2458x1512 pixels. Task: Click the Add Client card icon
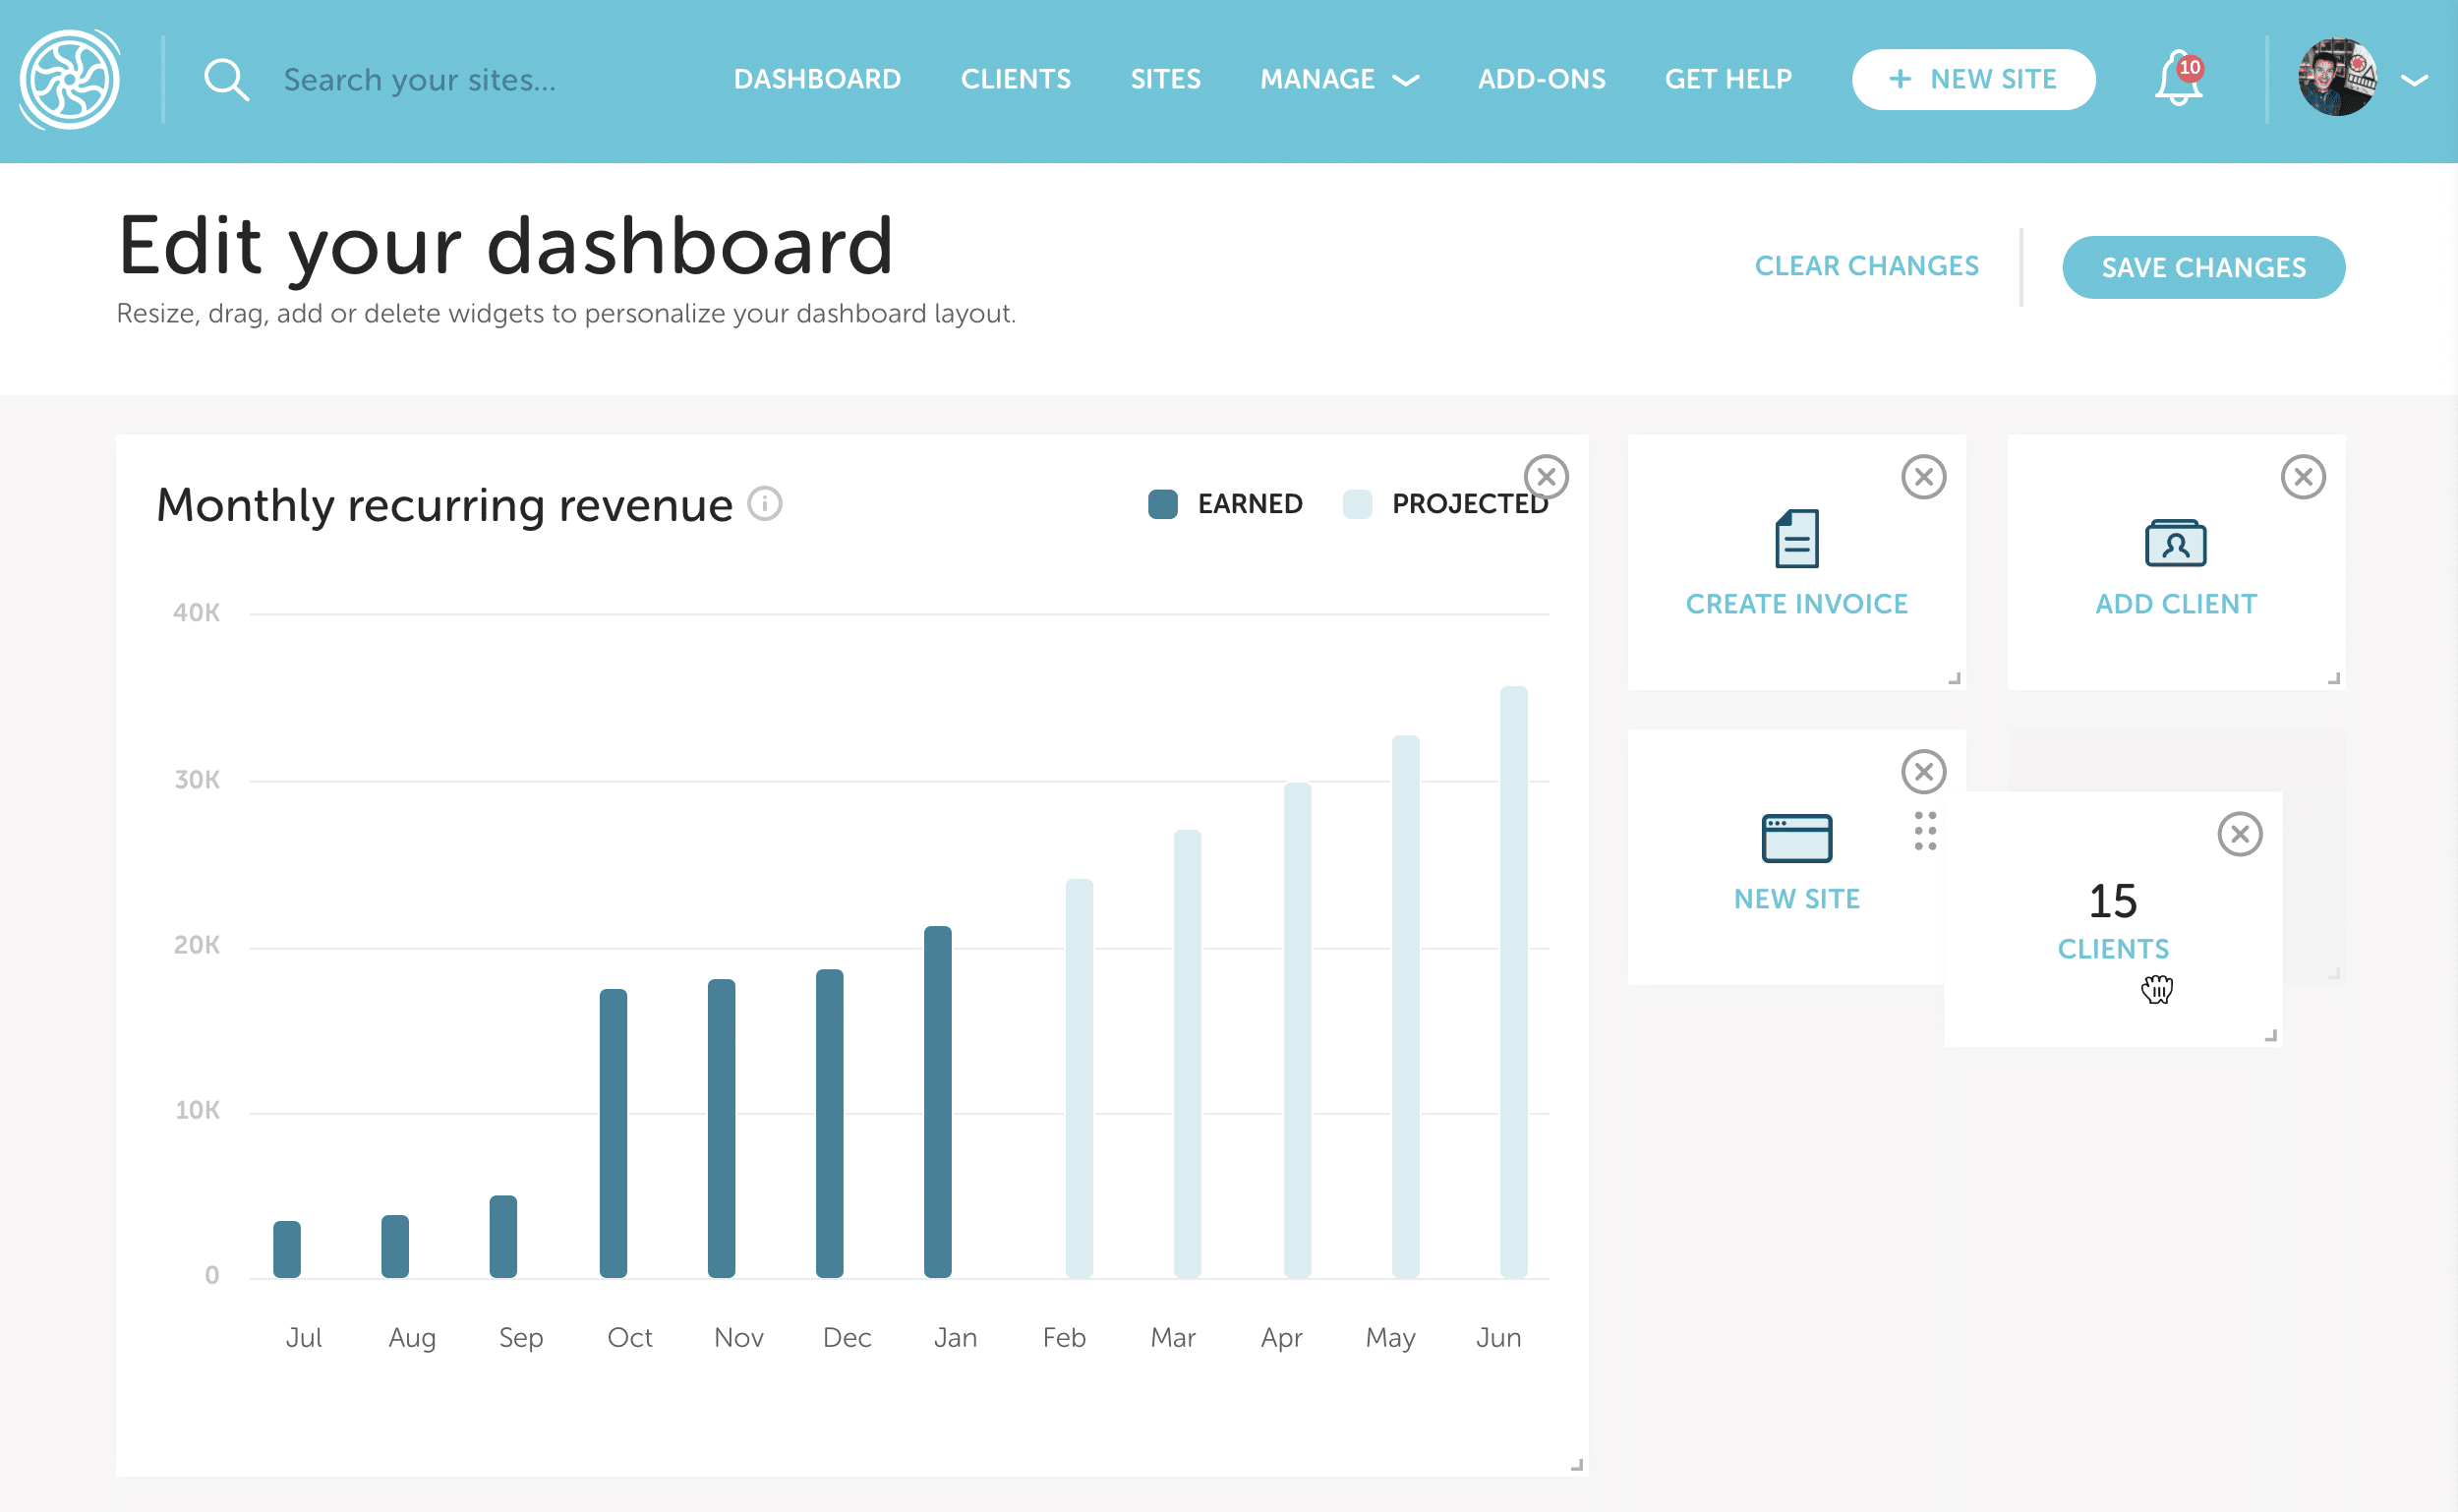2175,543
